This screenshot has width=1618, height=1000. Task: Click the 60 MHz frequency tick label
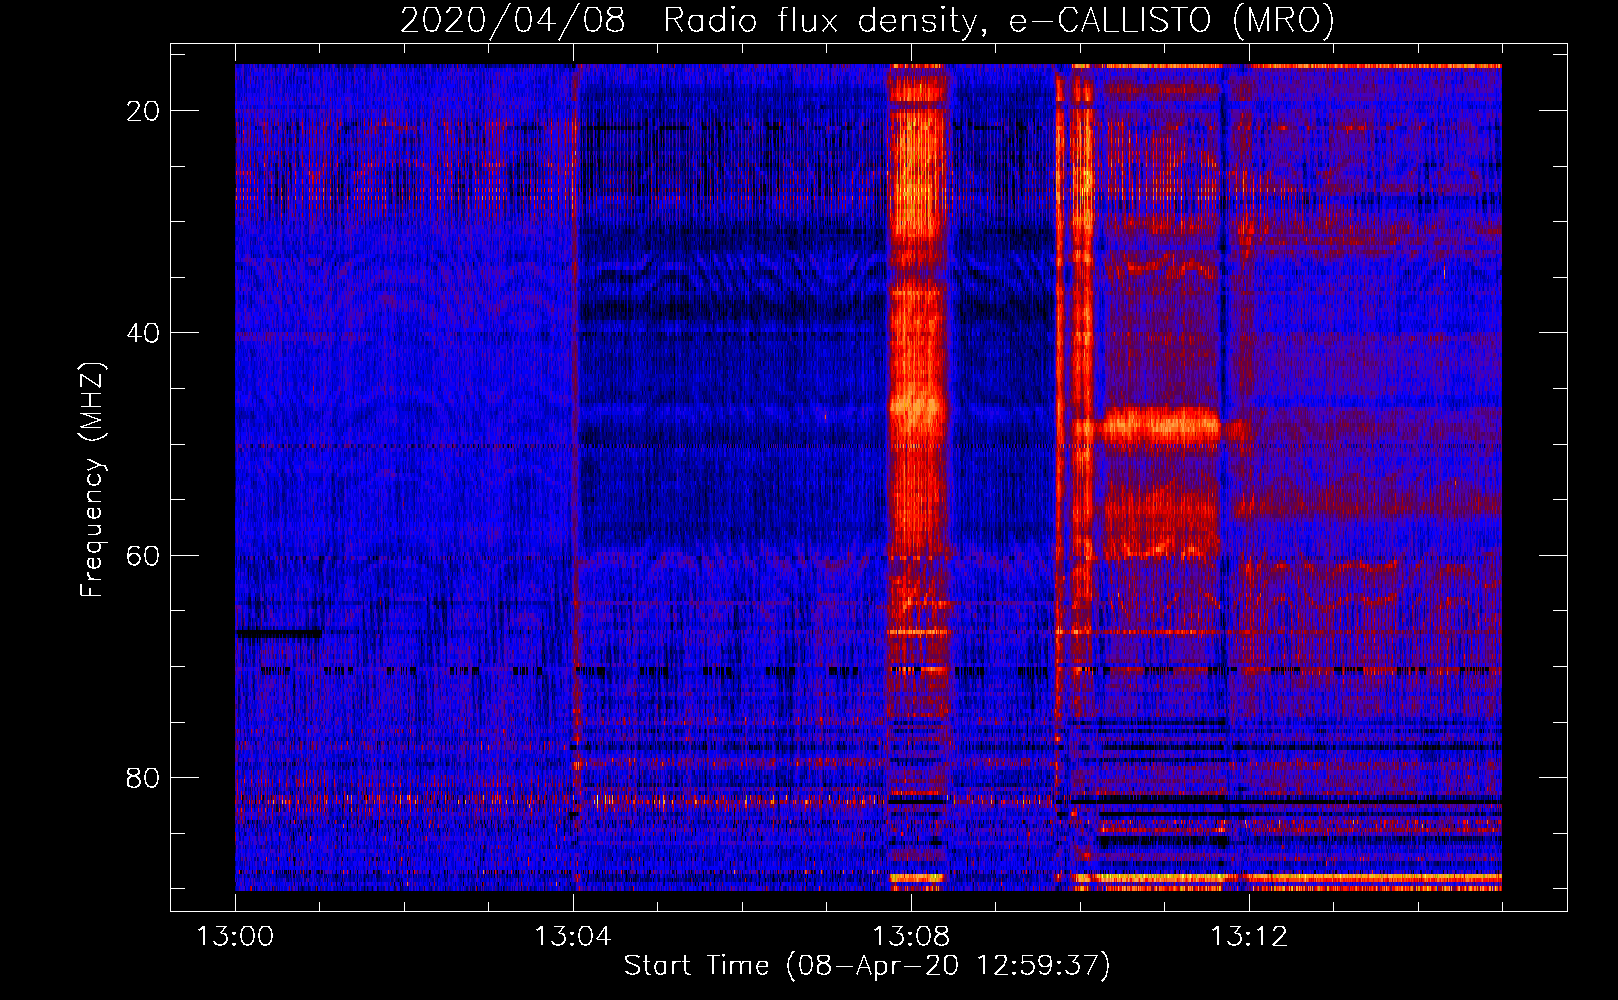143,555
